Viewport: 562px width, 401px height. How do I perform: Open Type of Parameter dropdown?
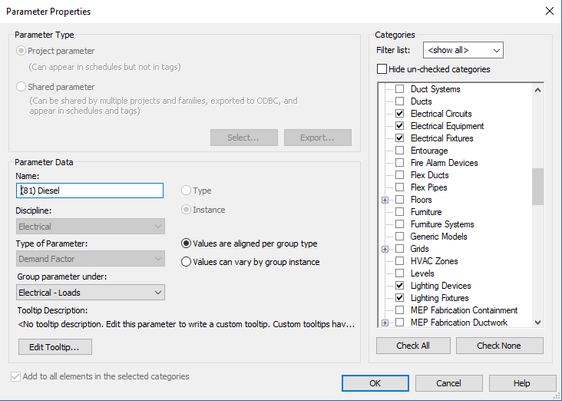(90, 259)
